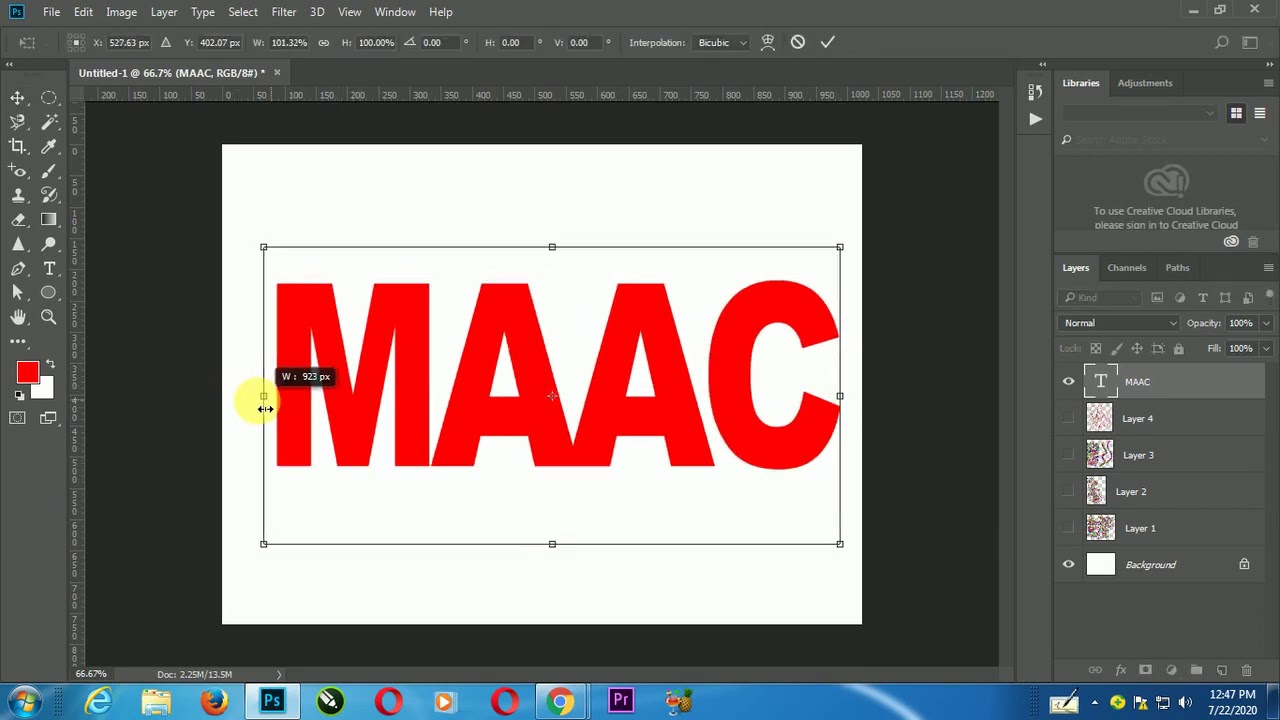Open the Type menu

click(x=203, y=12)
